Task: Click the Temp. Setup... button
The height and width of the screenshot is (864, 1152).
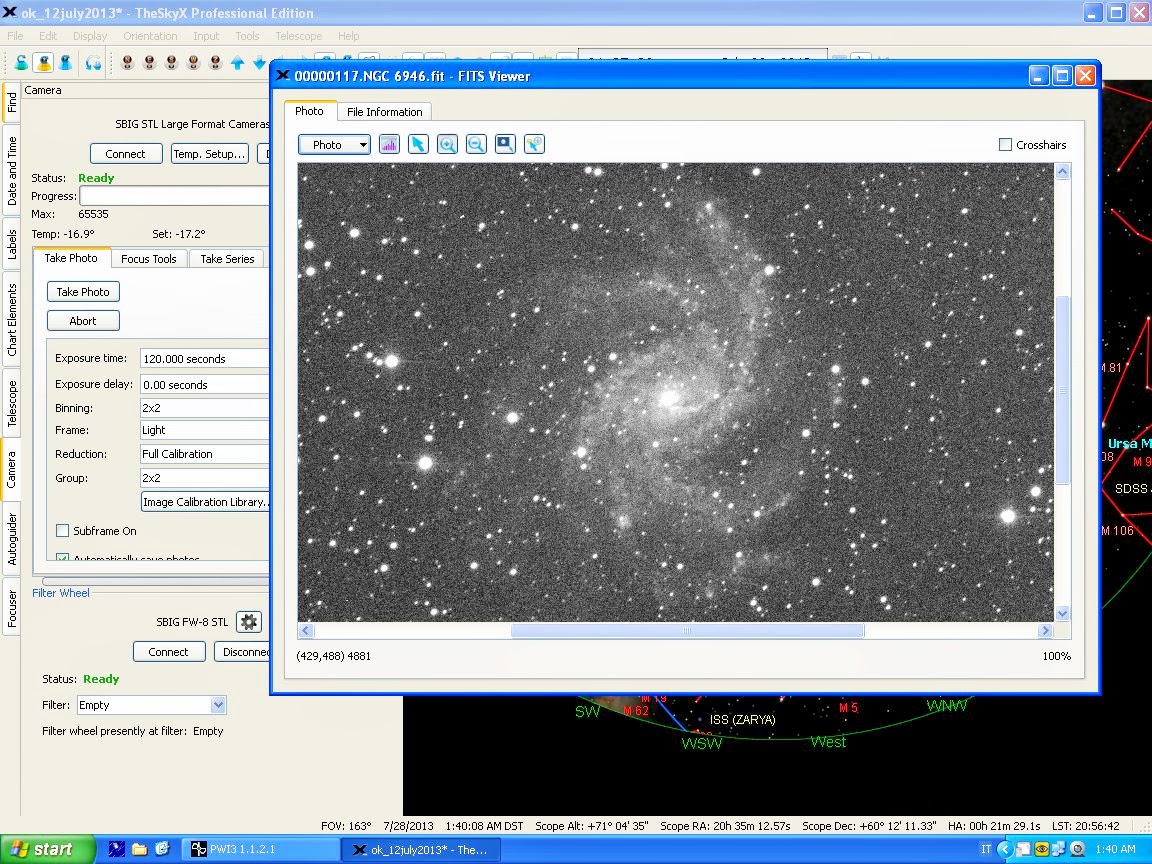Action: click(x=210, y=154)
